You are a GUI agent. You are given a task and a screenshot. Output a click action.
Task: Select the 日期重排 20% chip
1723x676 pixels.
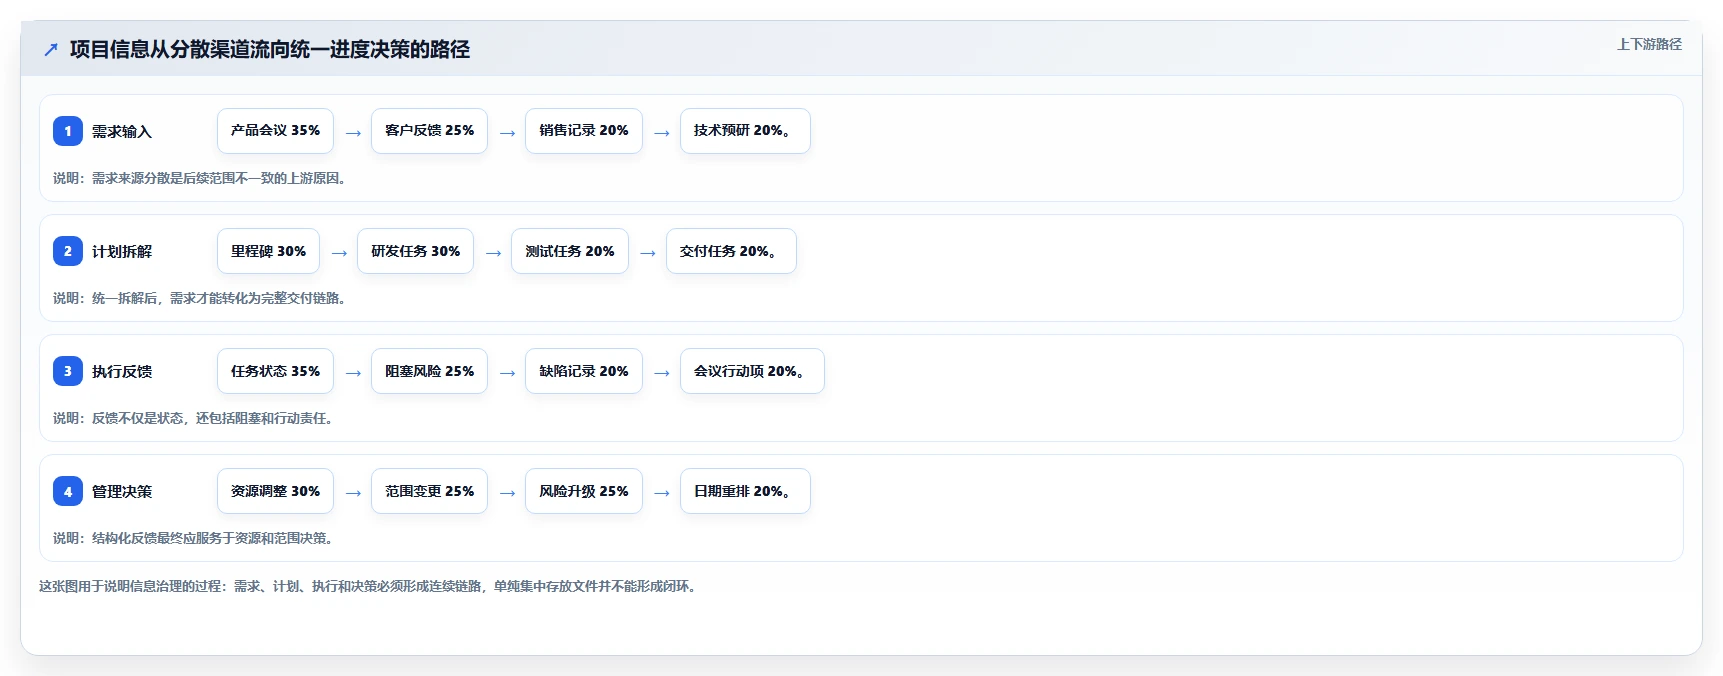click(745, 491)
